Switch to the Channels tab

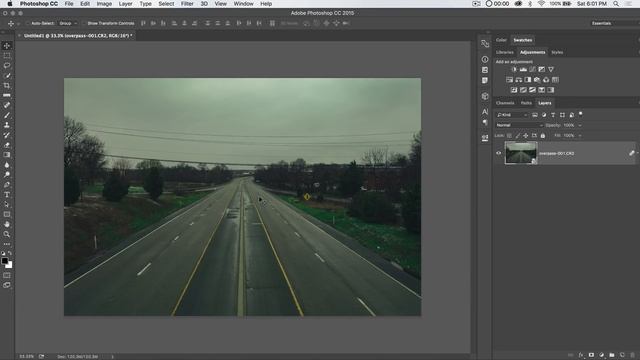(x=505, y=103)
